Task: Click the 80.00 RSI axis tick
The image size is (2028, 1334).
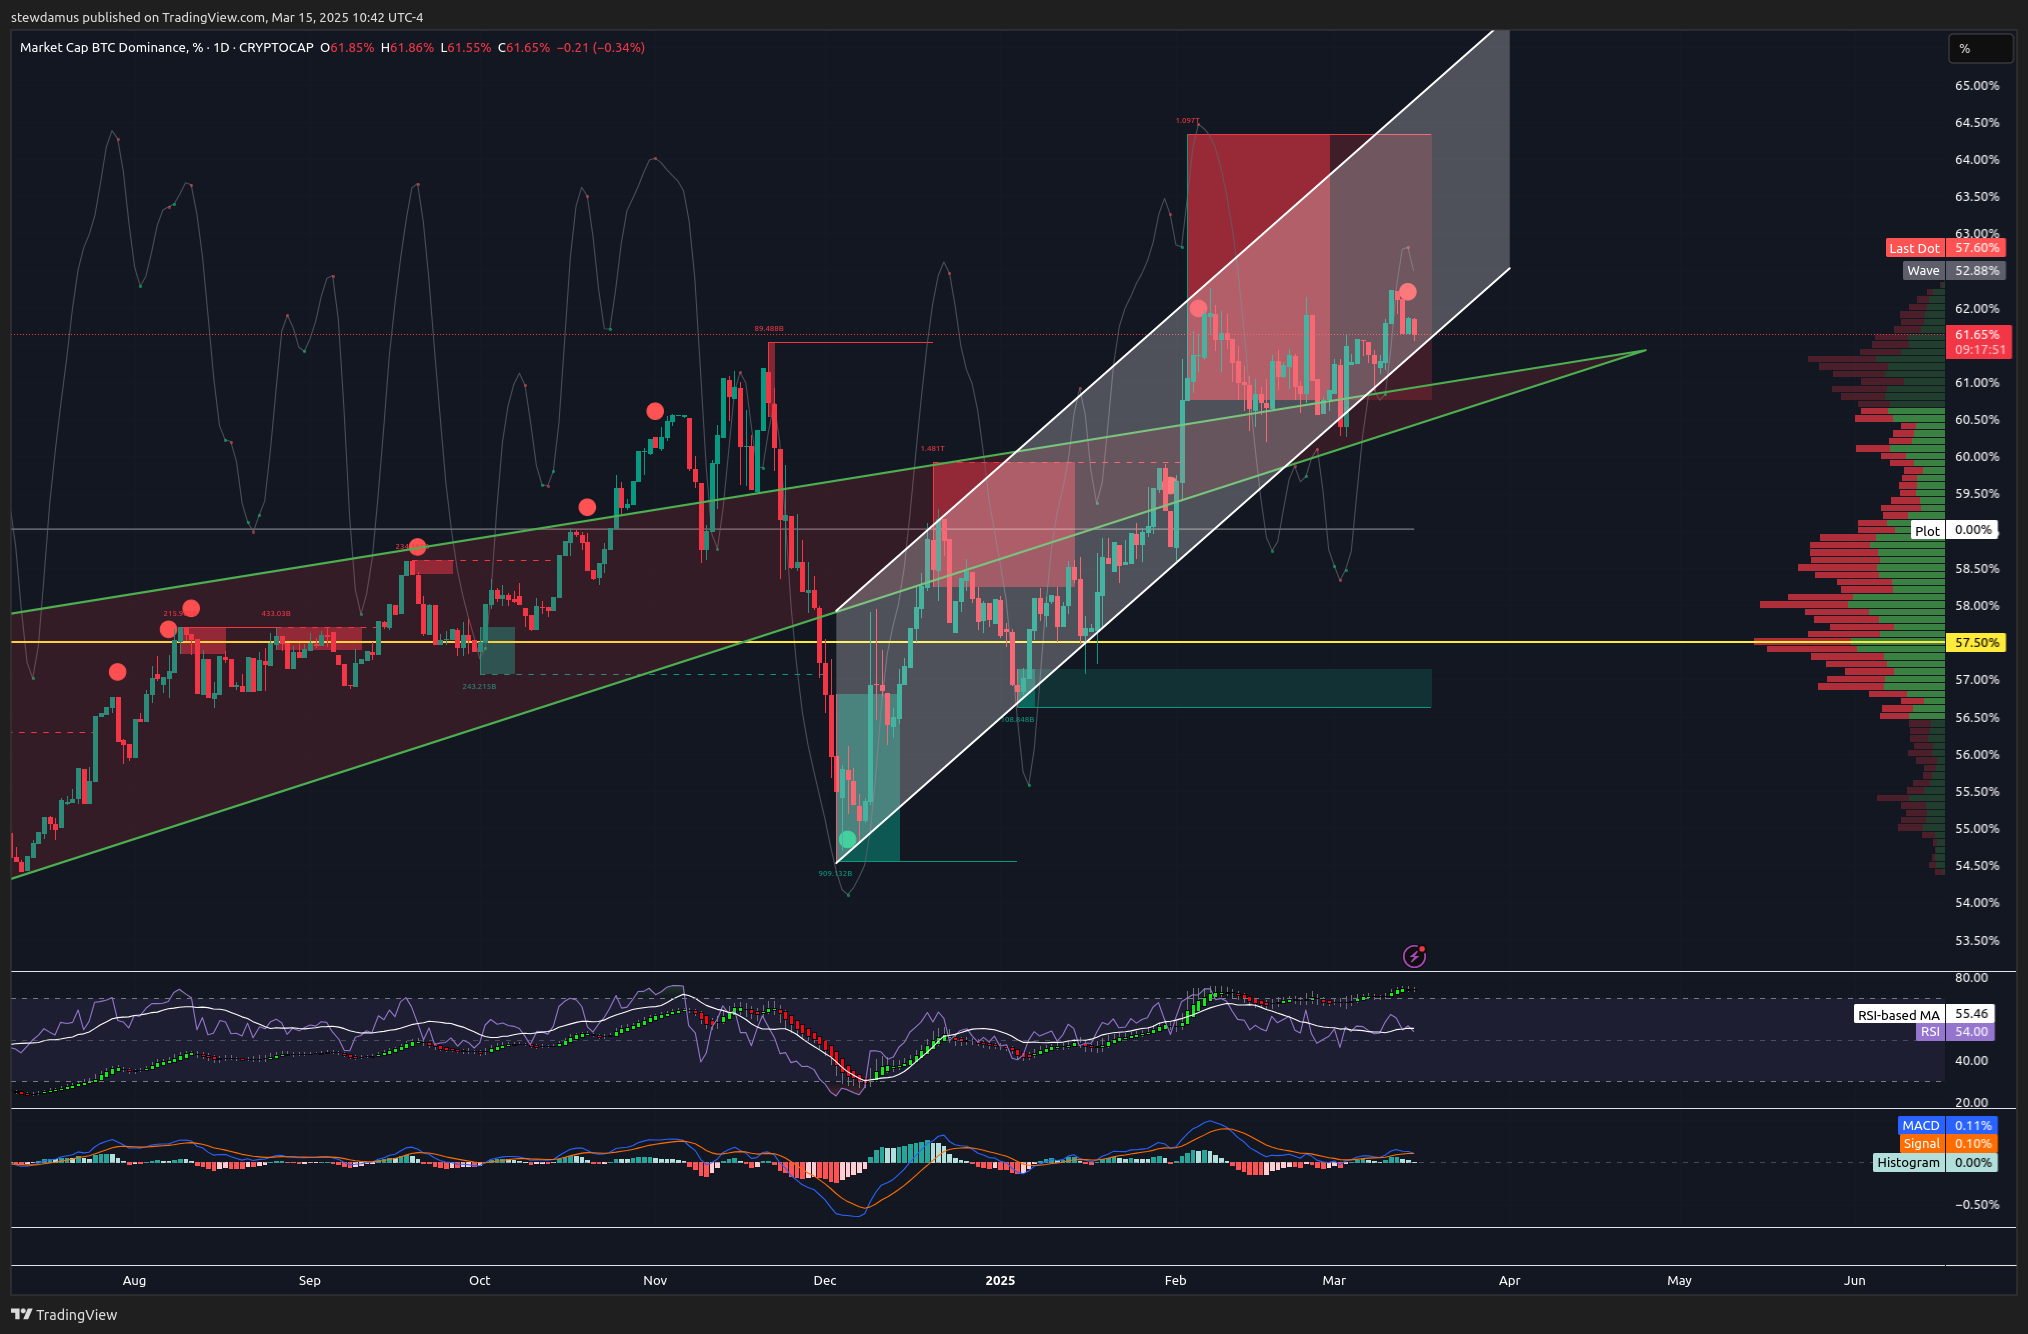Action: (1971, 977)
